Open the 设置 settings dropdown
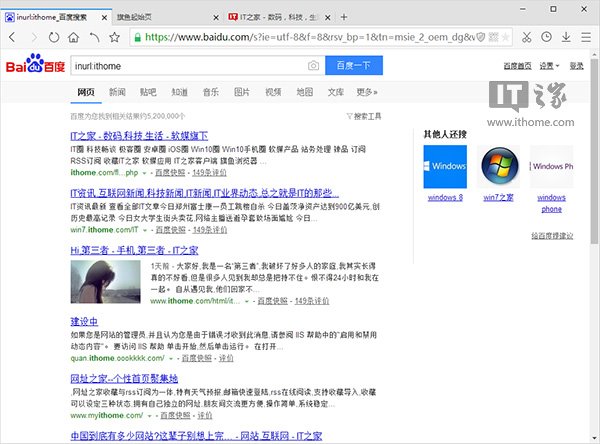 click(x=546, y=66)
